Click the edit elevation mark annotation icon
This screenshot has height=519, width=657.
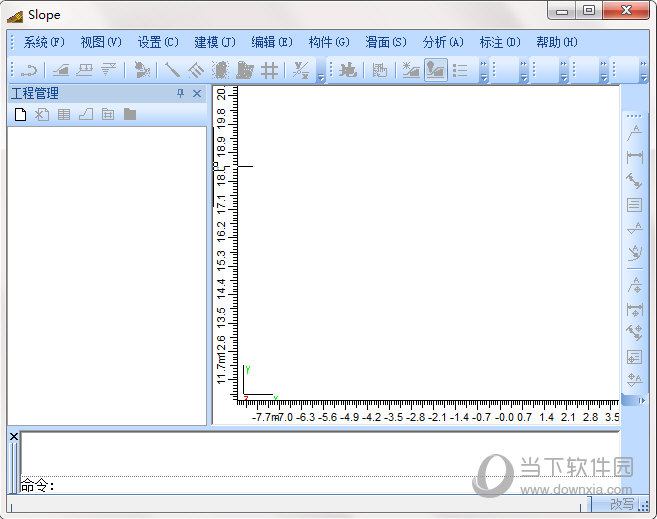635,380
